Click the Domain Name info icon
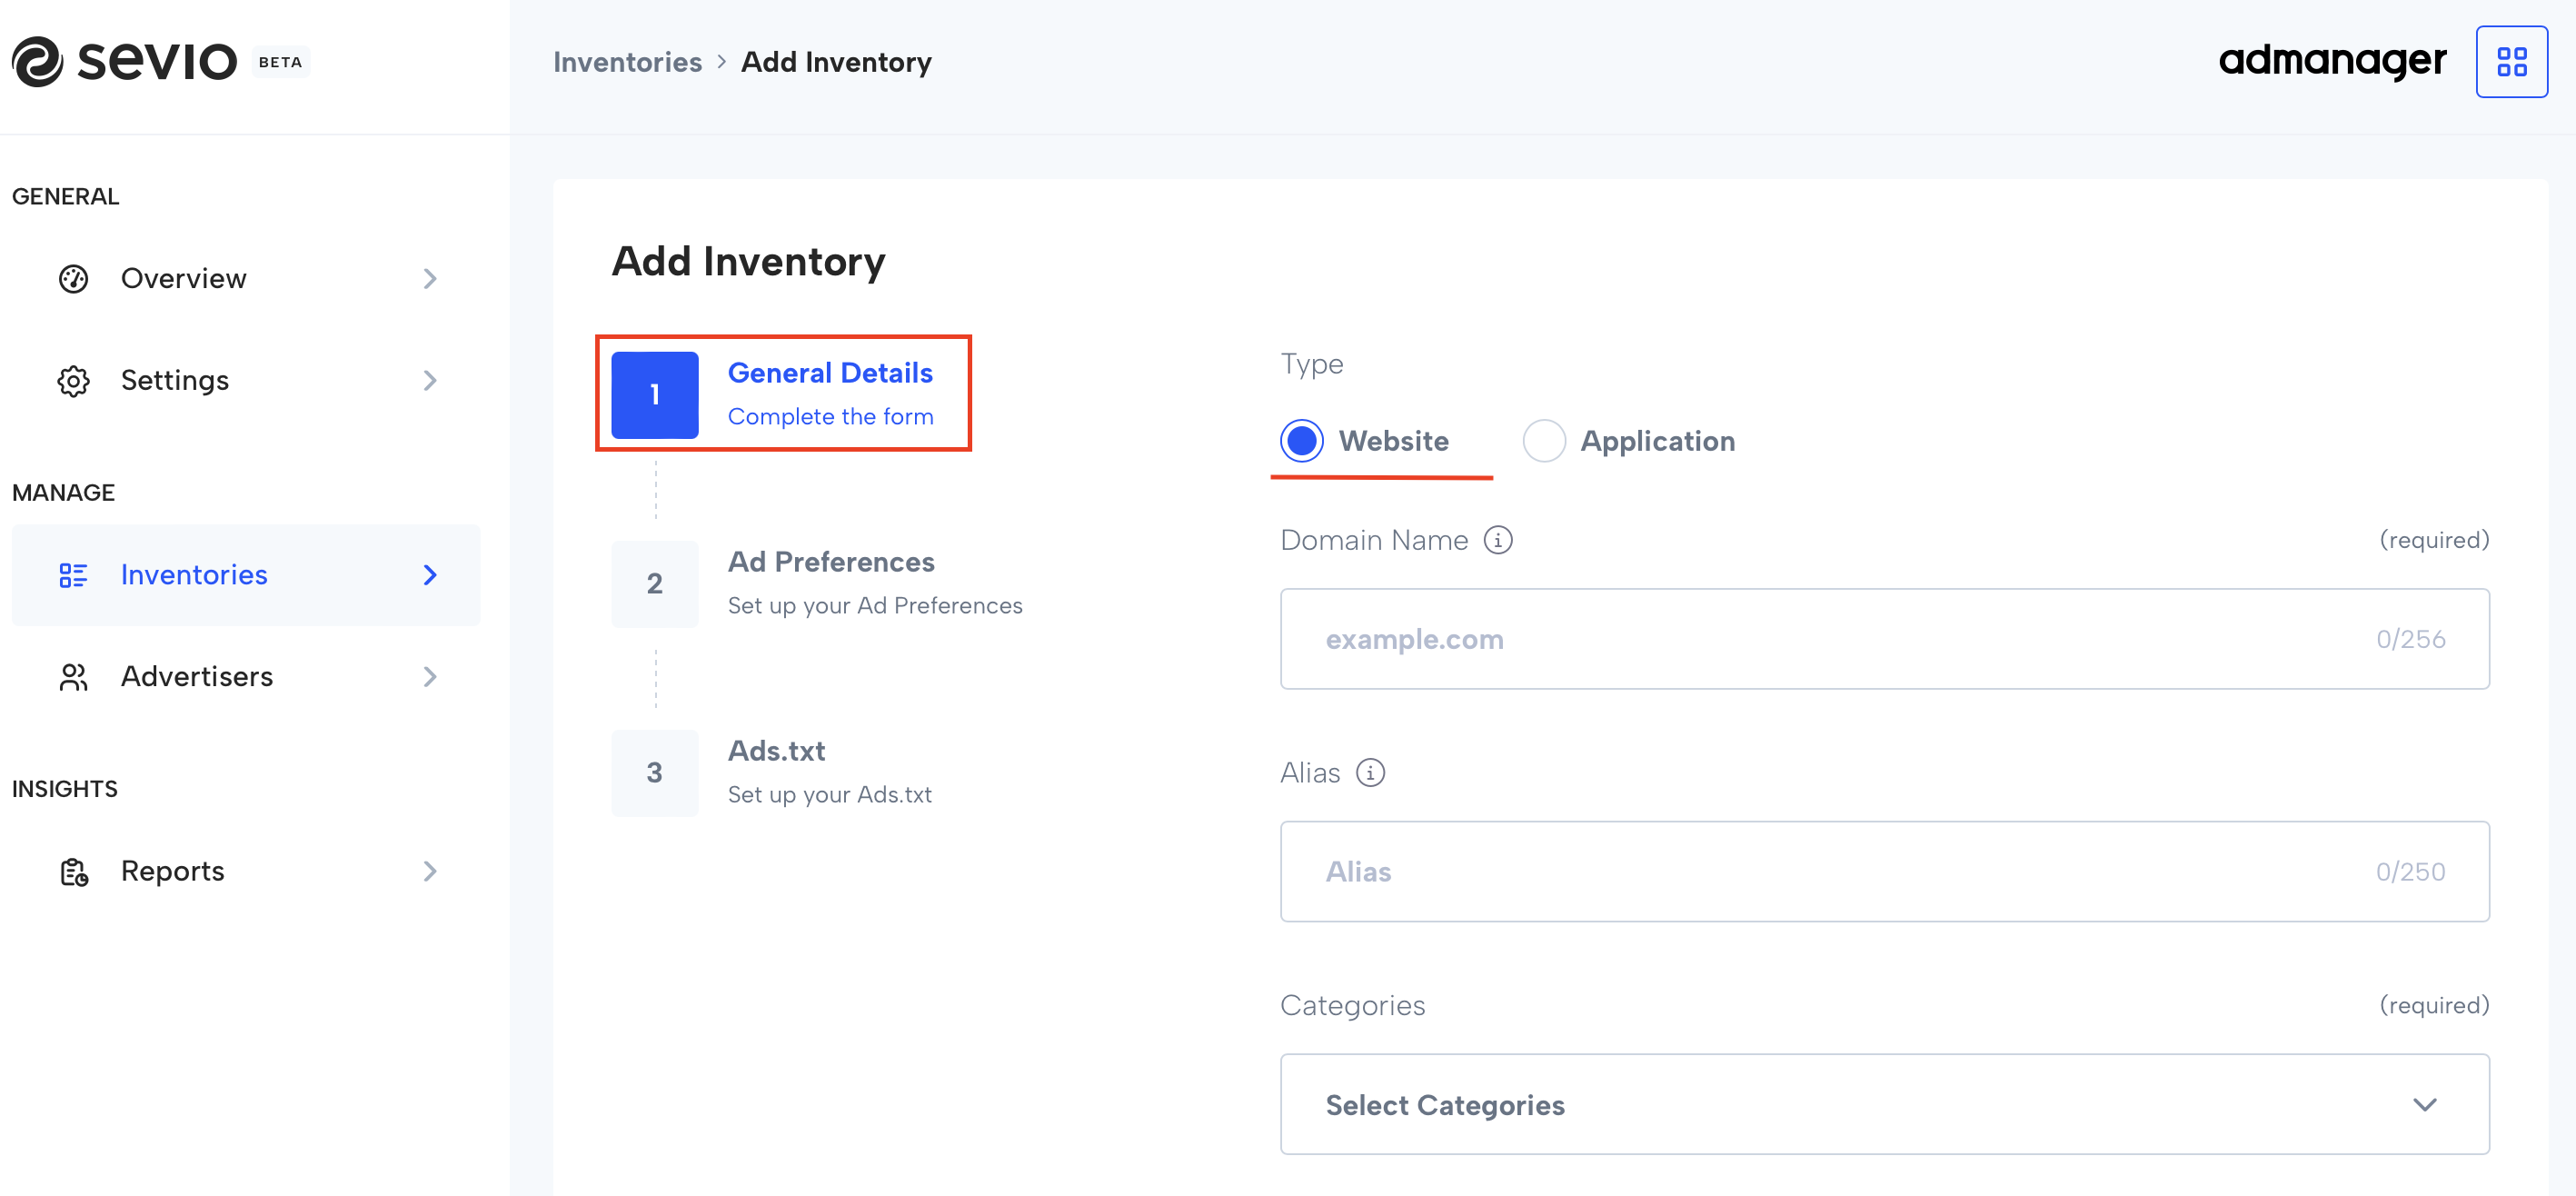This screenshot has height=1196, width=2576. point(1497,540)
